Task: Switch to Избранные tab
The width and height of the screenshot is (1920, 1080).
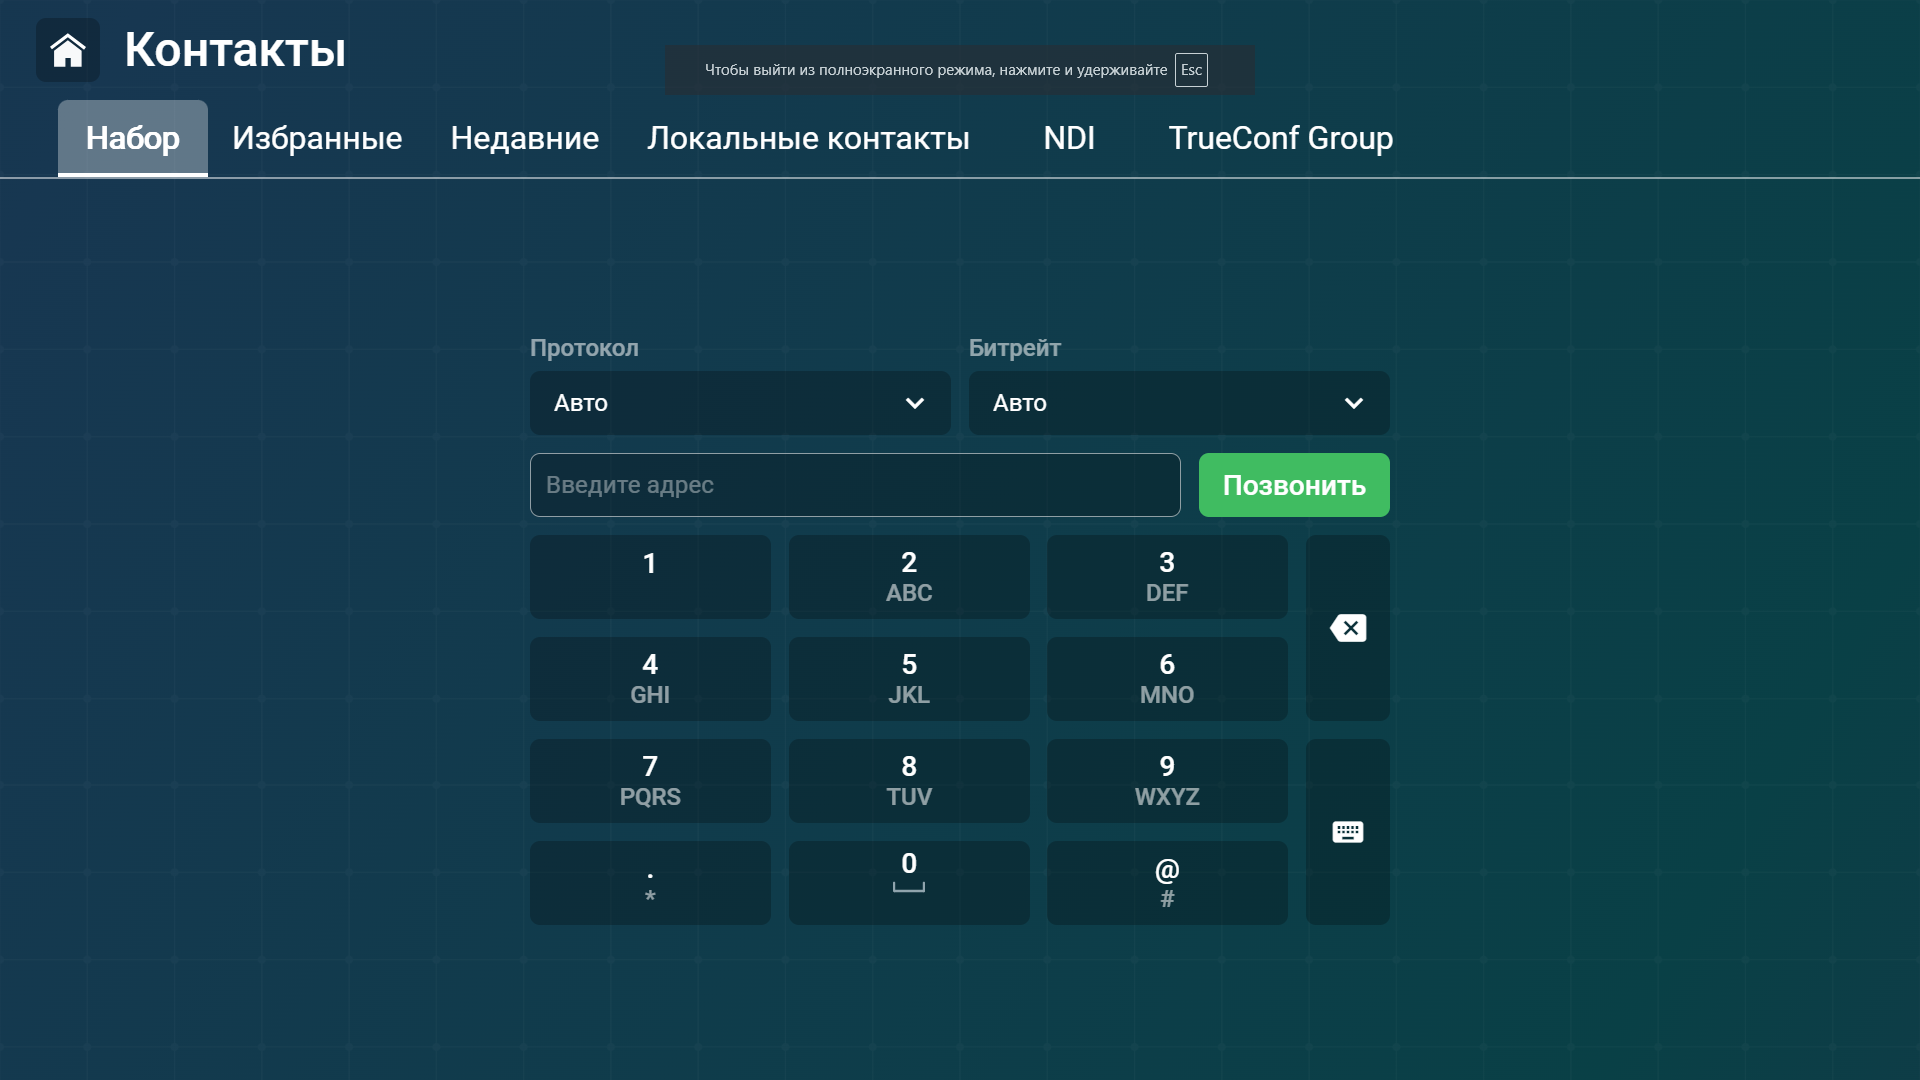Action: click(317, 138)
